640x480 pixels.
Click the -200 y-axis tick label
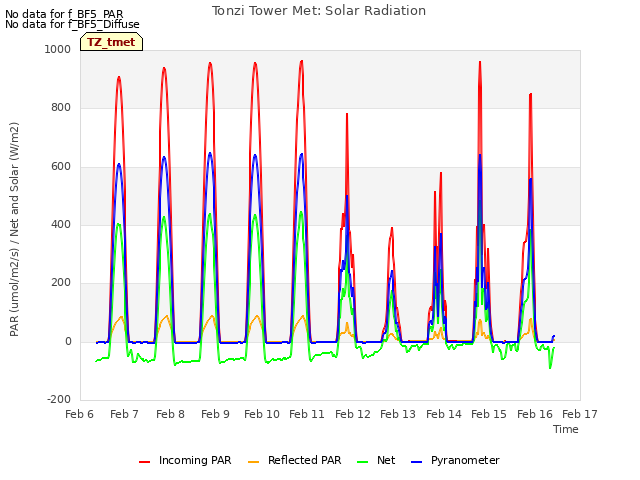[x=59, y=400]
